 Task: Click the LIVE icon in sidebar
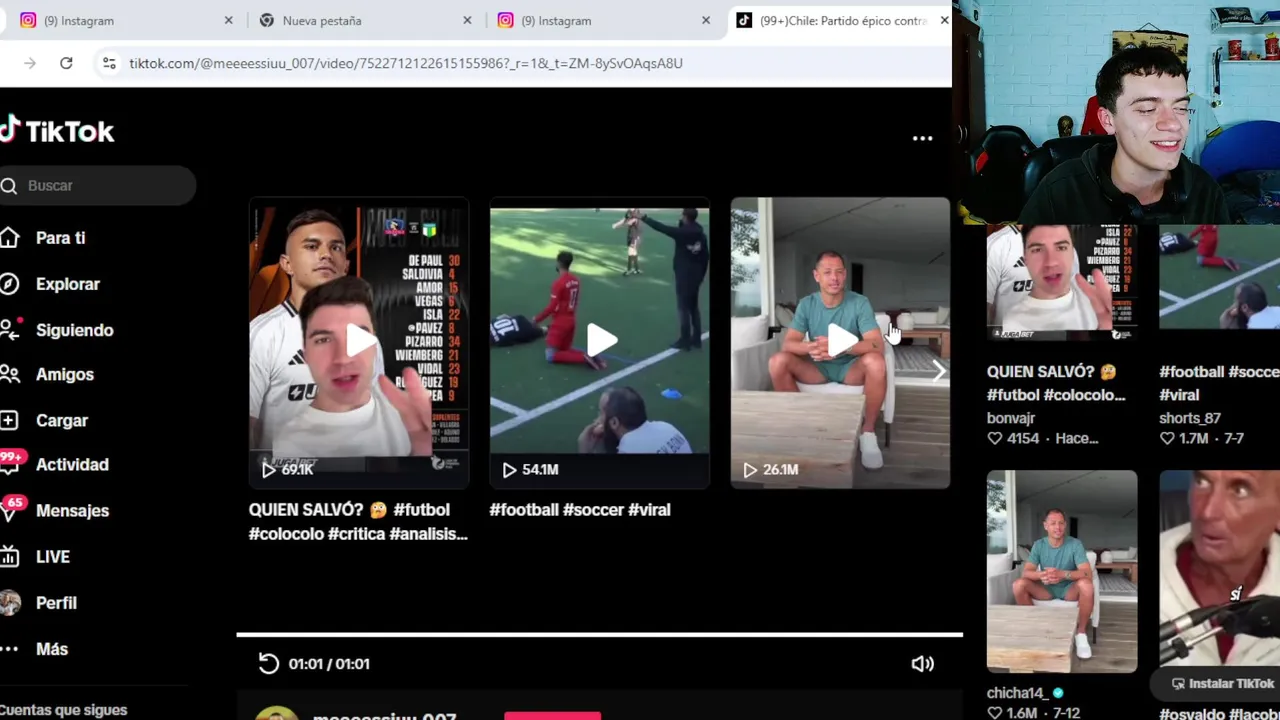click(x=9, y=556)
